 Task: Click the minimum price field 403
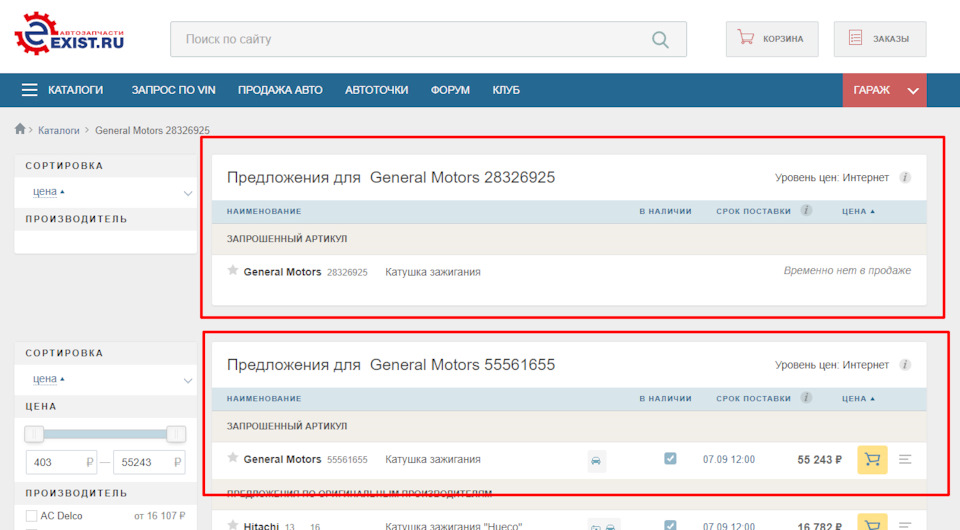61,462
